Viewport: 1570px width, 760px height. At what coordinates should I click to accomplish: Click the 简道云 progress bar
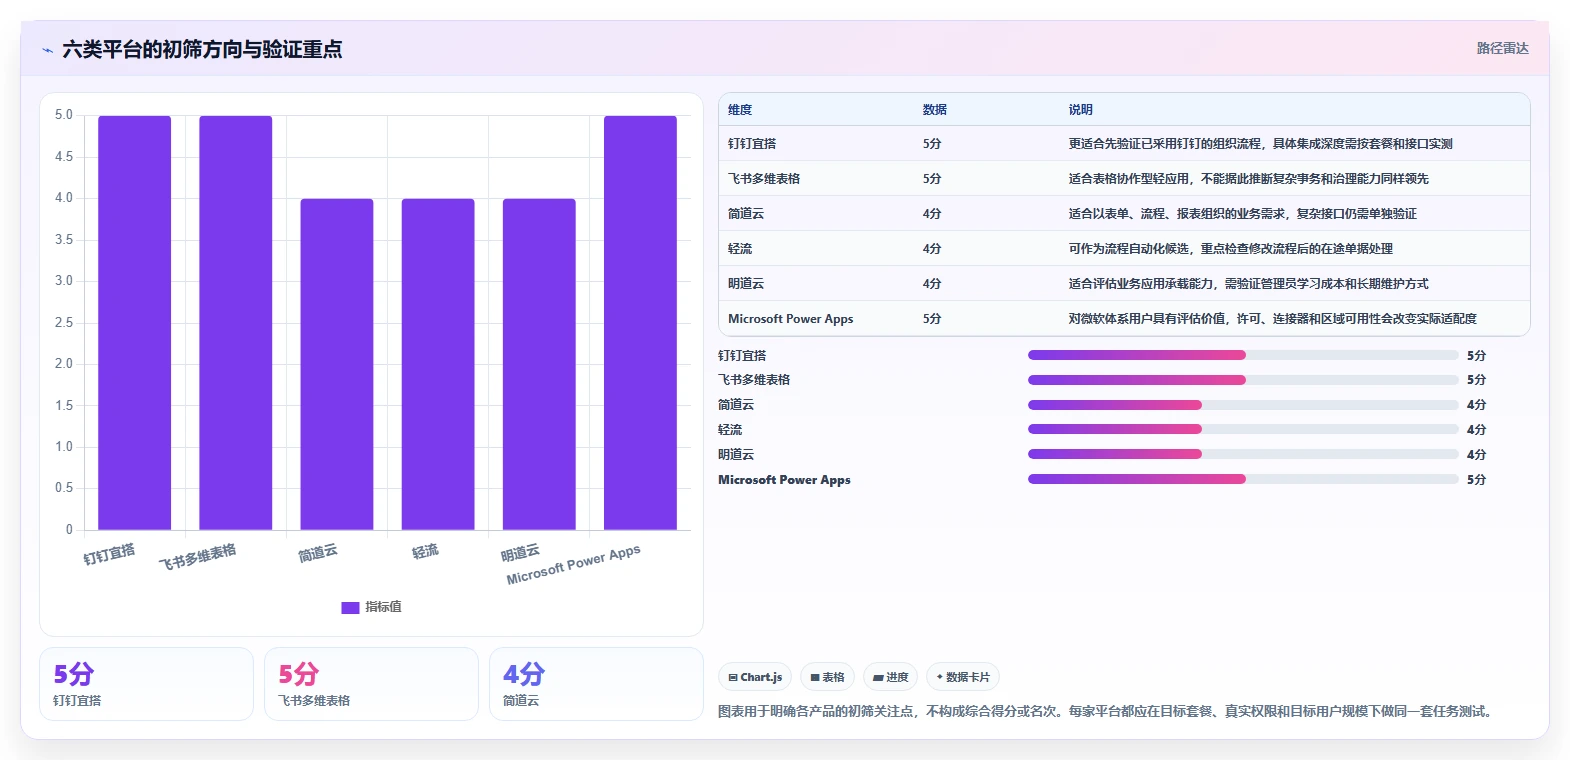[1243, 405]
